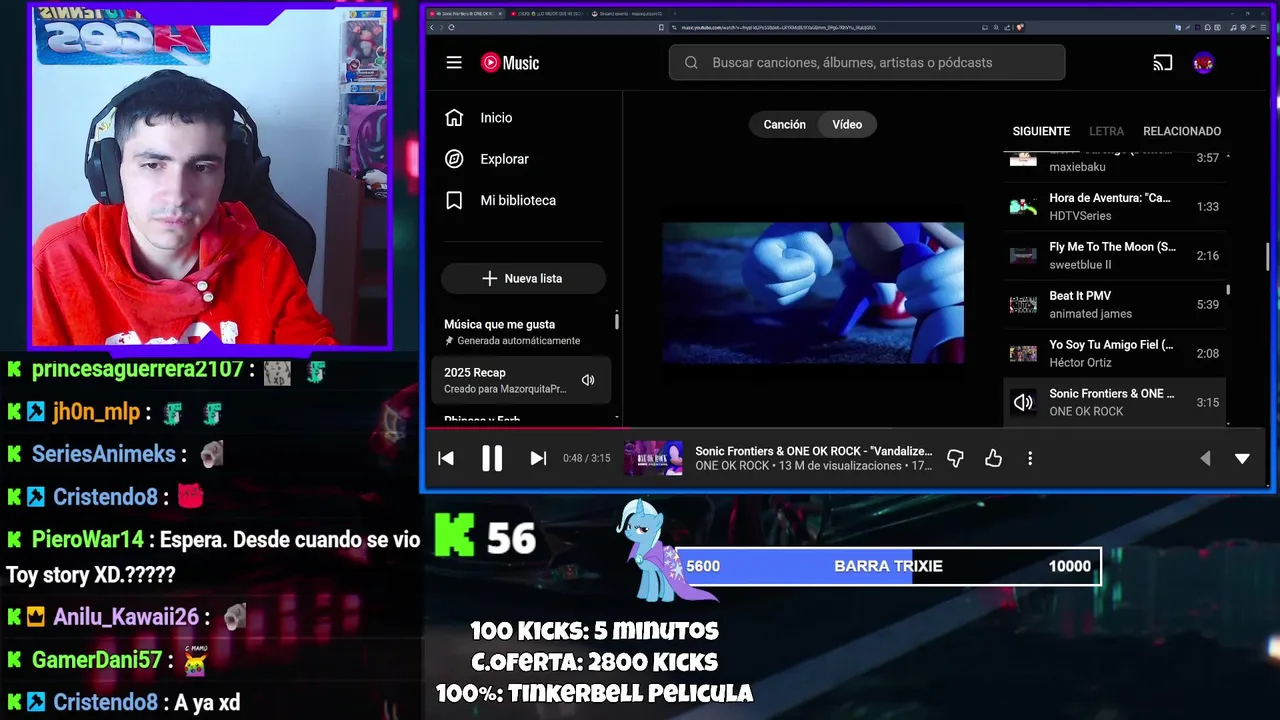The image size is (1280, 720).
Task: Dislike the current song
Action: pos(955,458)
